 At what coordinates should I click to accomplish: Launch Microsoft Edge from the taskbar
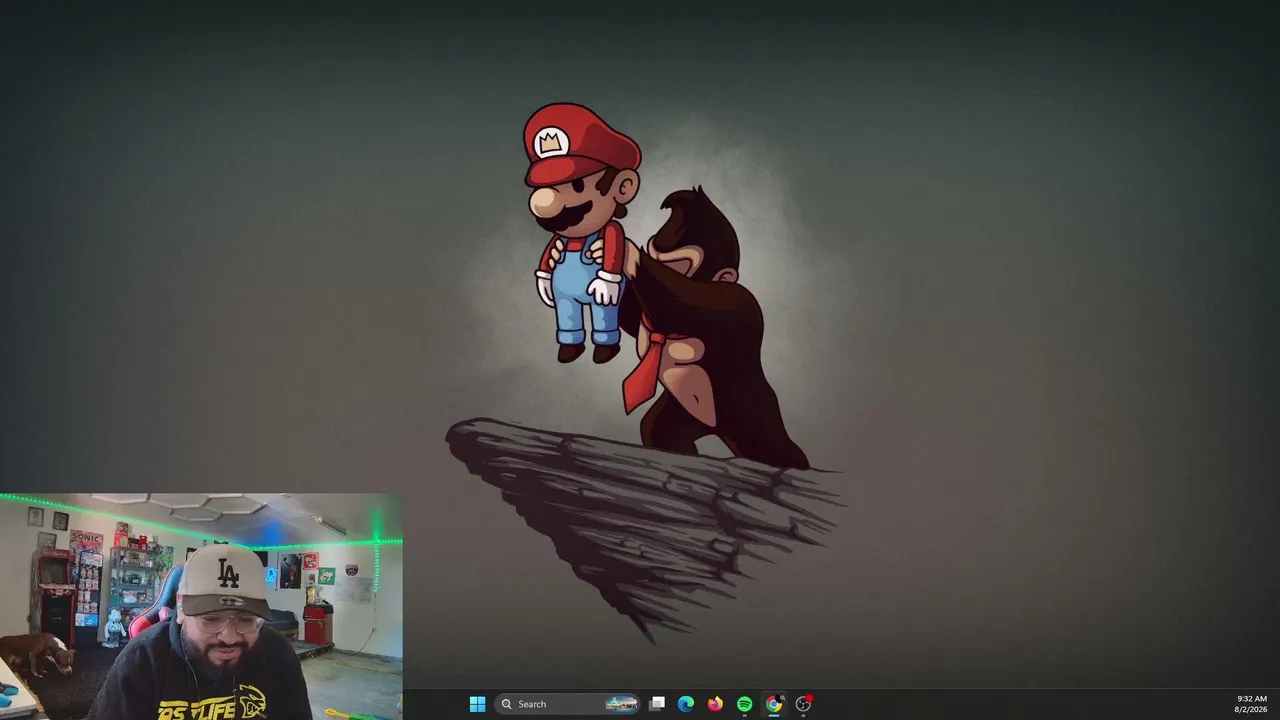[x=686, y=704]
